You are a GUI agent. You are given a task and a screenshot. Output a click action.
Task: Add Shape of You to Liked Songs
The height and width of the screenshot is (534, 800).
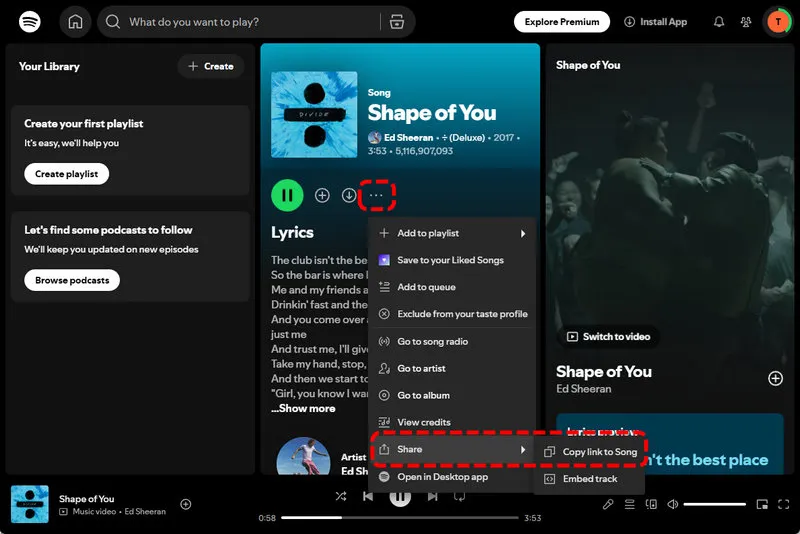pyautogui.click(x=322, y=195)
